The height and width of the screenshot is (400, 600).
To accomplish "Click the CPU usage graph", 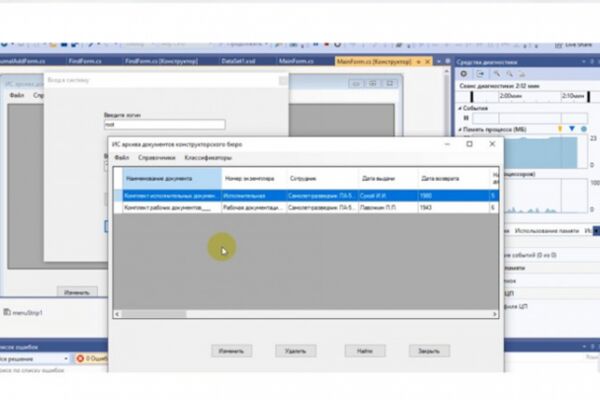I will tap(546, 196).
